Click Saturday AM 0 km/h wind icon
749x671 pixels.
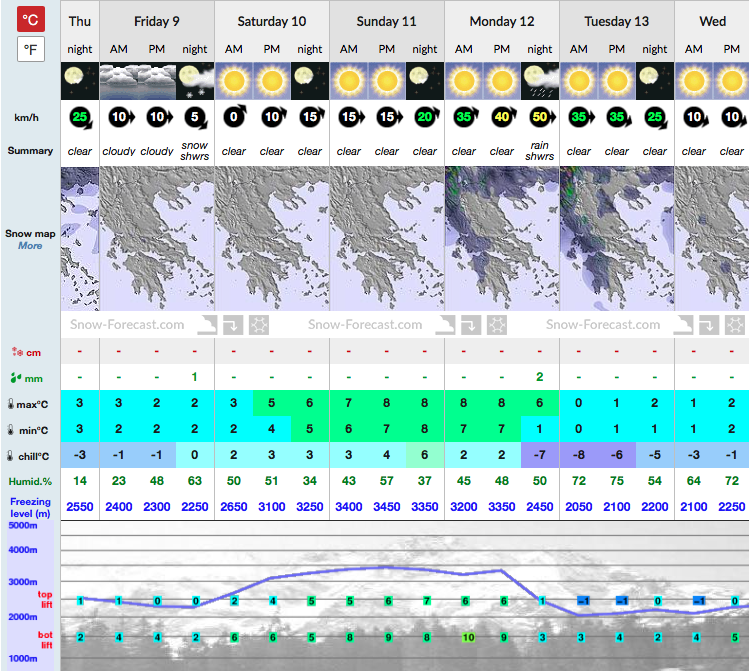(x=235, y=116)
